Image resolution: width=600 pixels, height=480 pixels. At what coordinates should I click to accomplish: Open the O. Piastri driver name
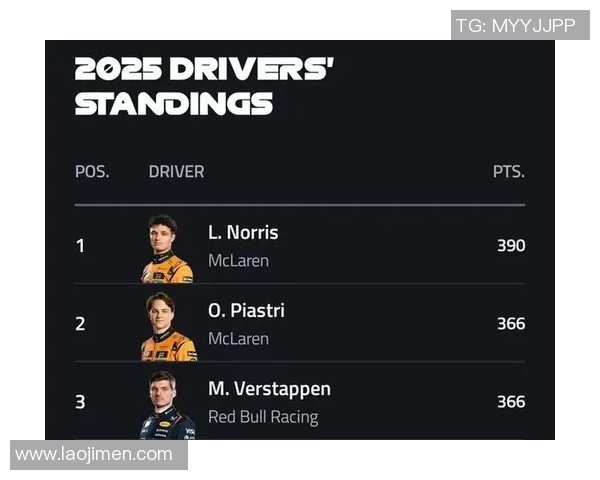pos(246,310)
